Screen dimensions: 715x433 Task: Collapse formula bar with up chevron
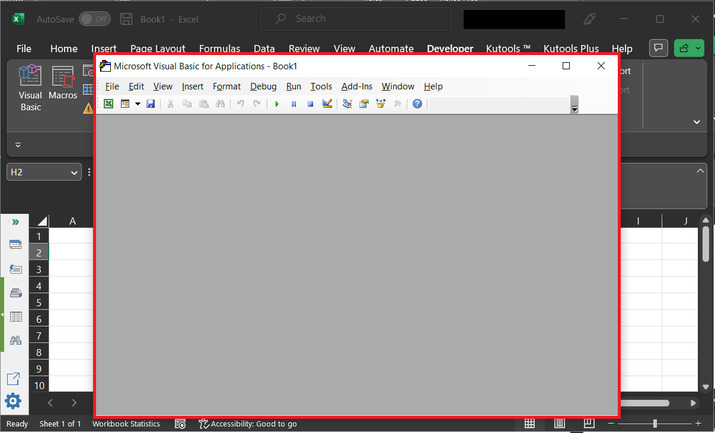699,171
